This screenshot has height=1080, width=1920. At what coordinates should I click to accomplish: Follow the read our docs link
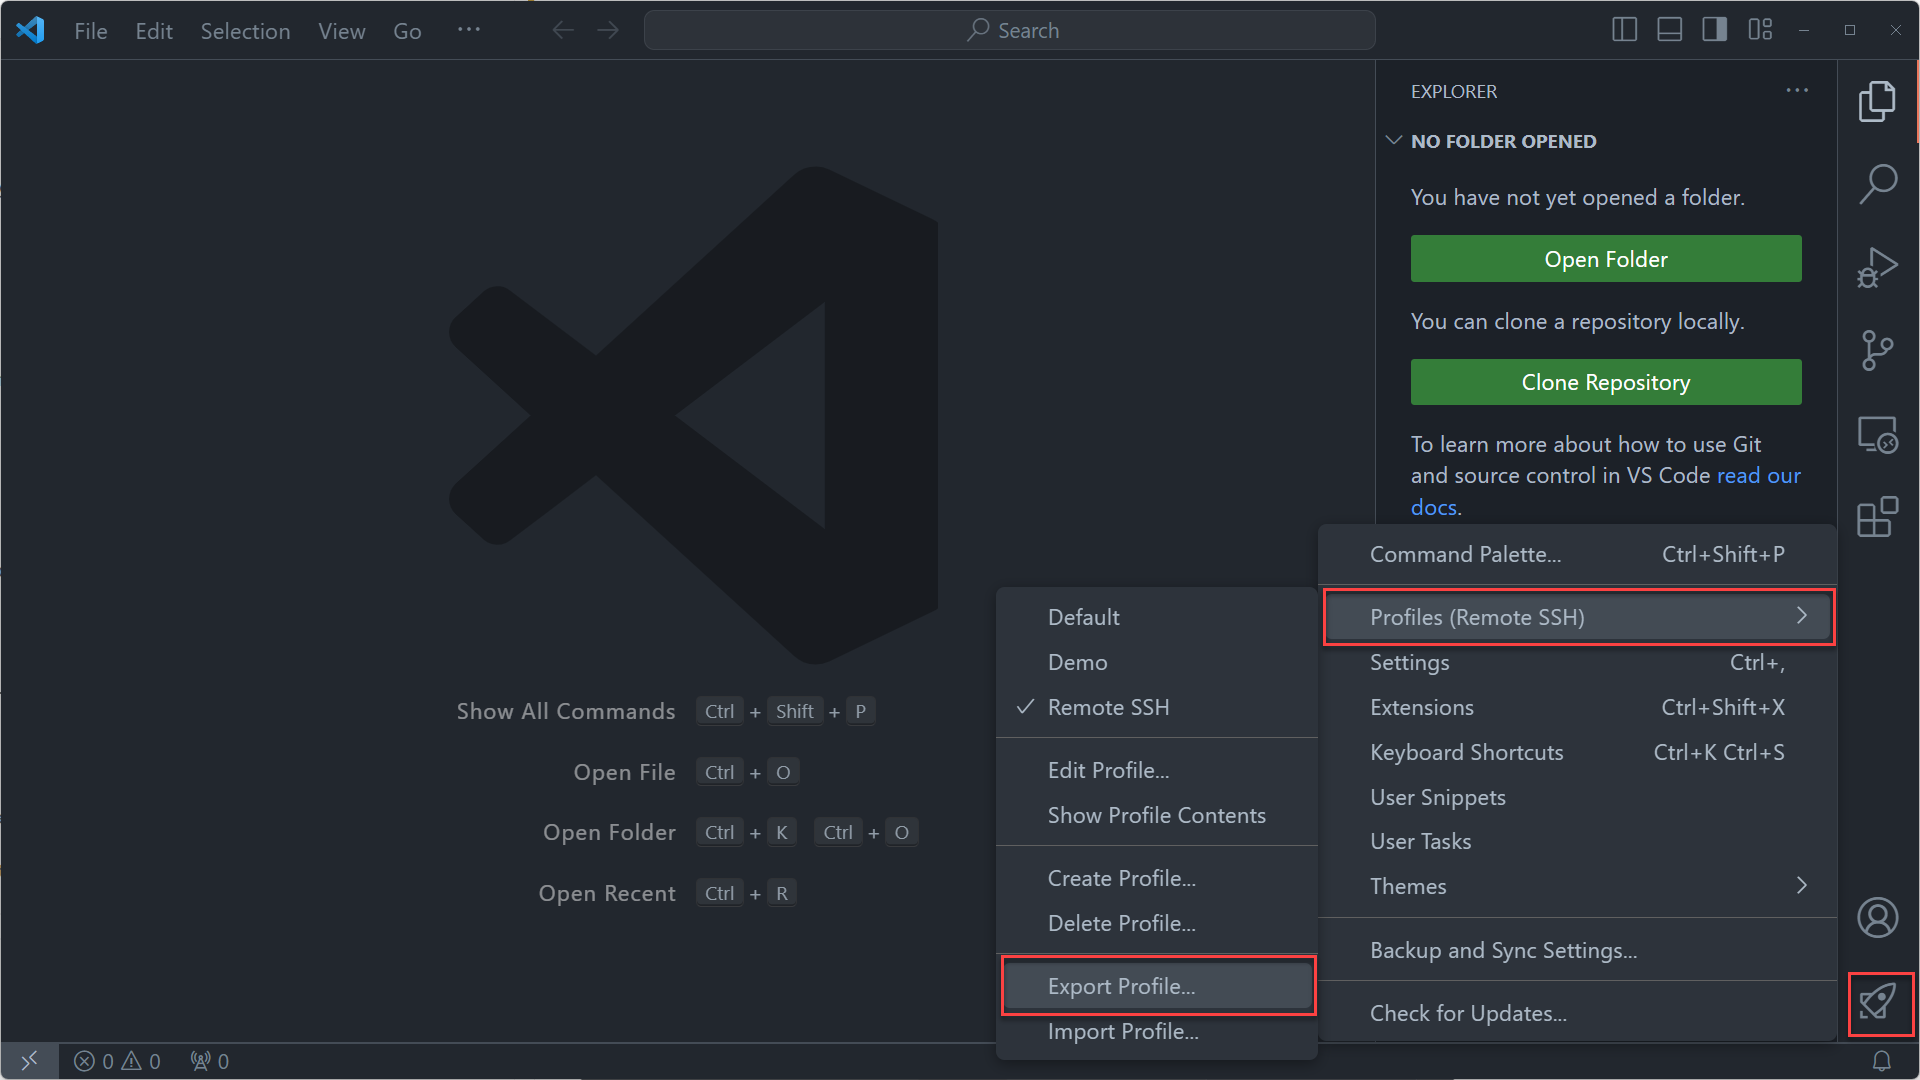1758,475
